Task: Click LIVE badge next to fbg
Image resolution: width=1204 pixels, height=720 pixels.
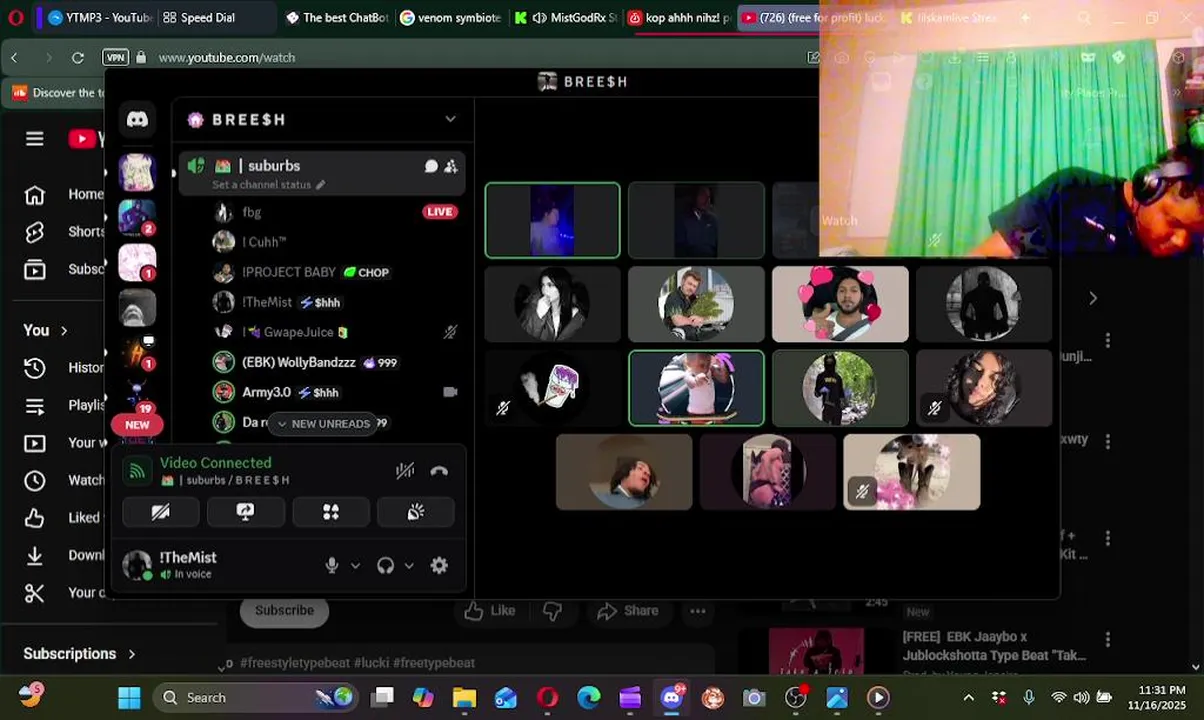Action: [440, 212]
